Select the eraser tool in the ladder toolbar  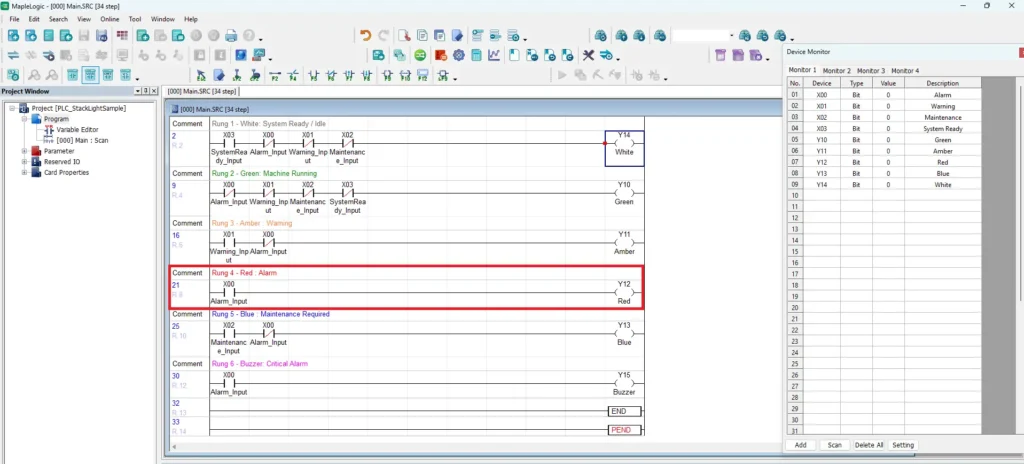coord(219,76)
